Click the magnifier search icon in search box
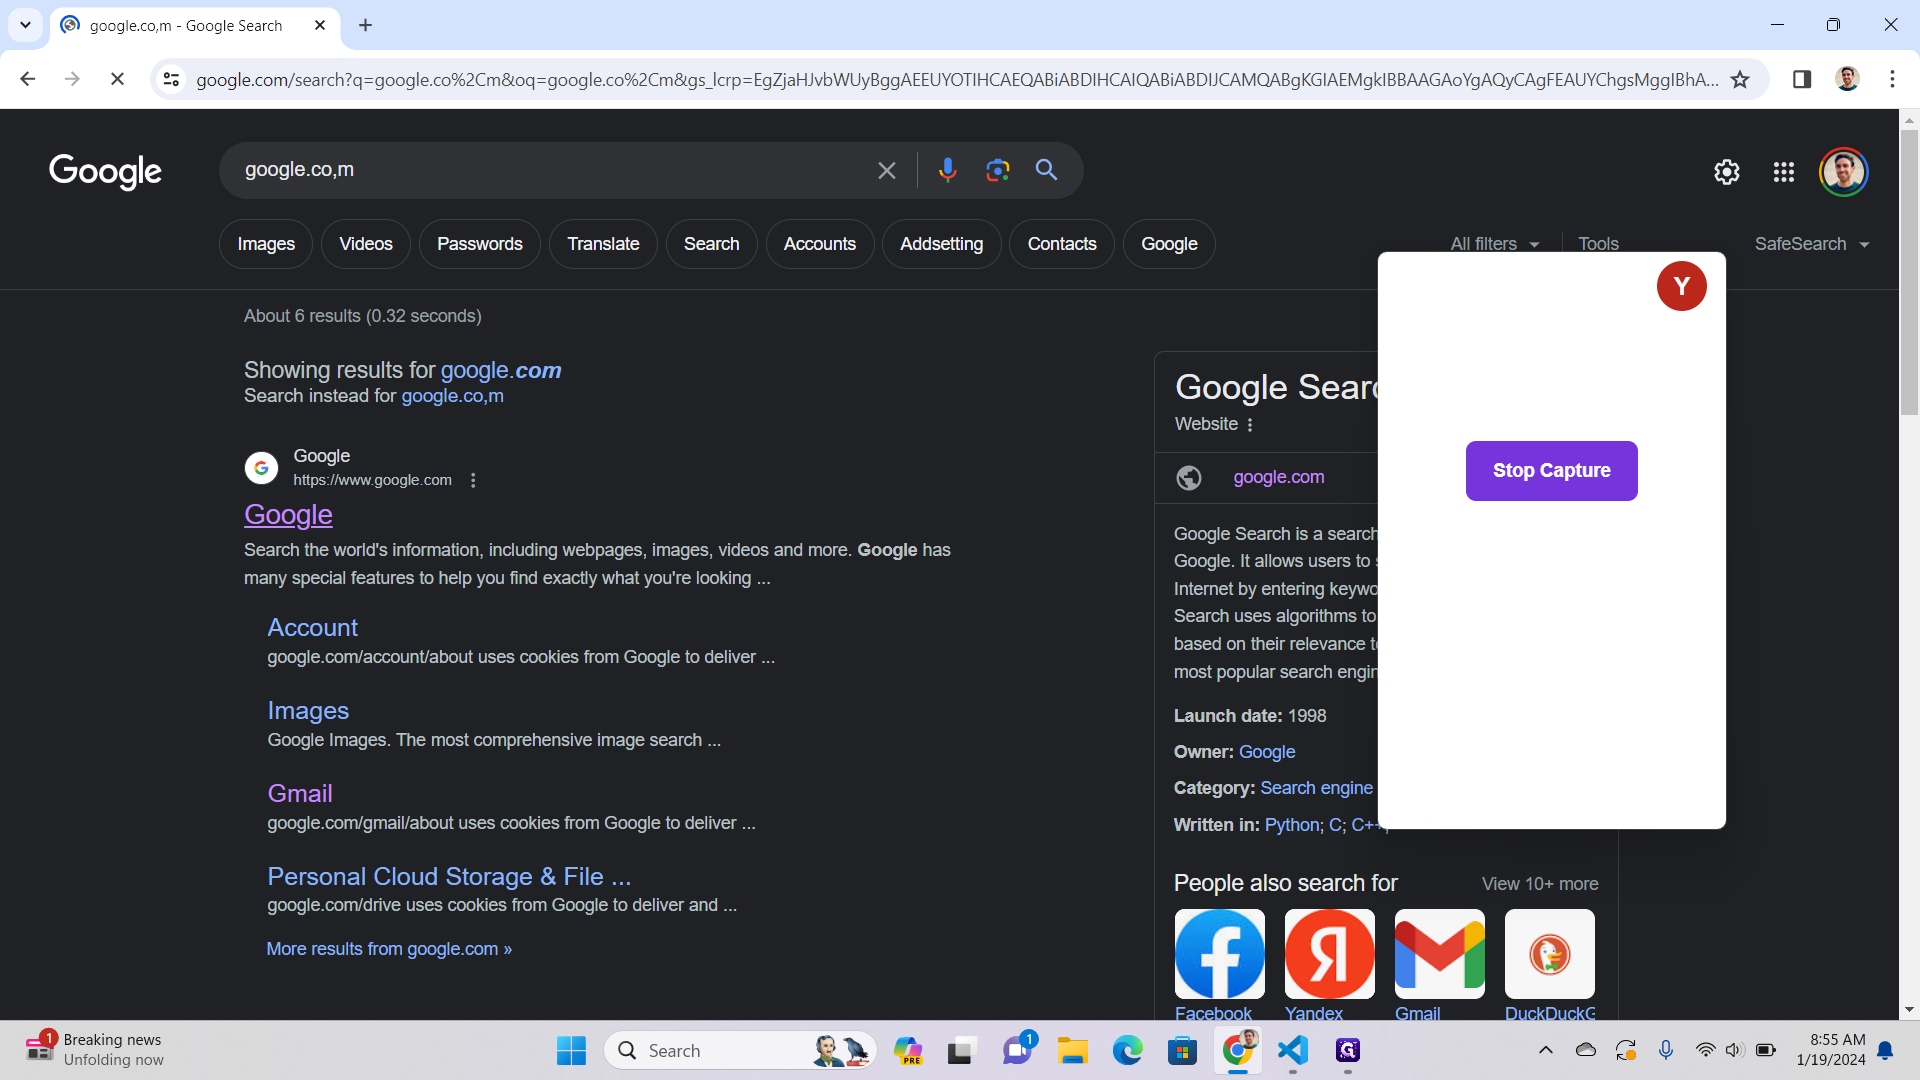 [1046, 170]
